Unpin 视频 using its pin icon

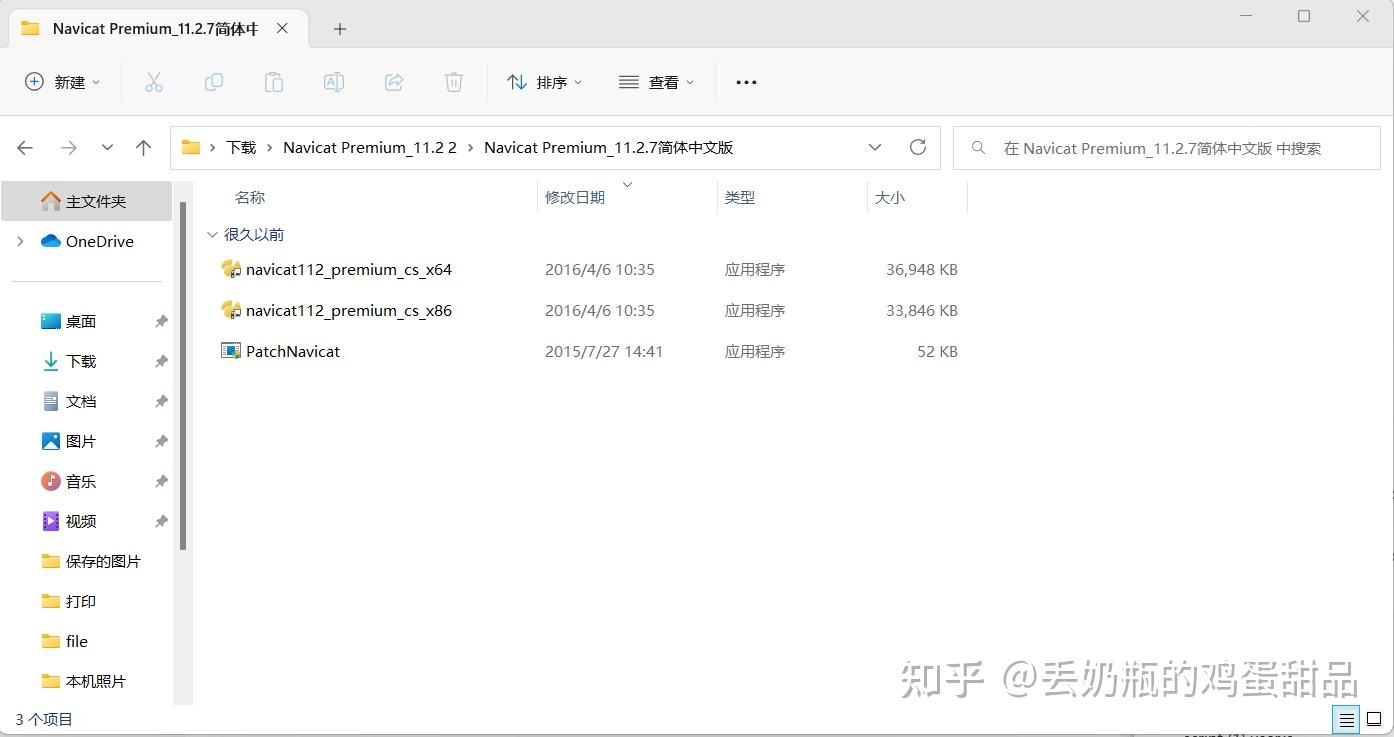click(x=161, y=521)
